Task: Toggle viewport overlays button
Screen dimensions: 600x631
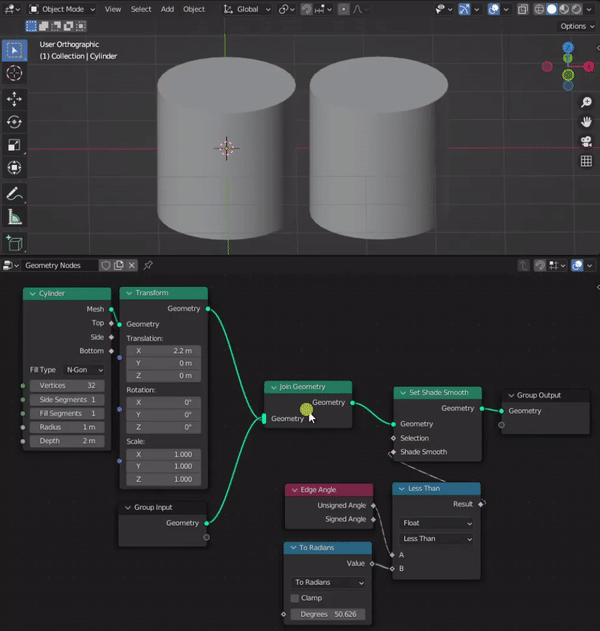Action: [x=494, y=9]
